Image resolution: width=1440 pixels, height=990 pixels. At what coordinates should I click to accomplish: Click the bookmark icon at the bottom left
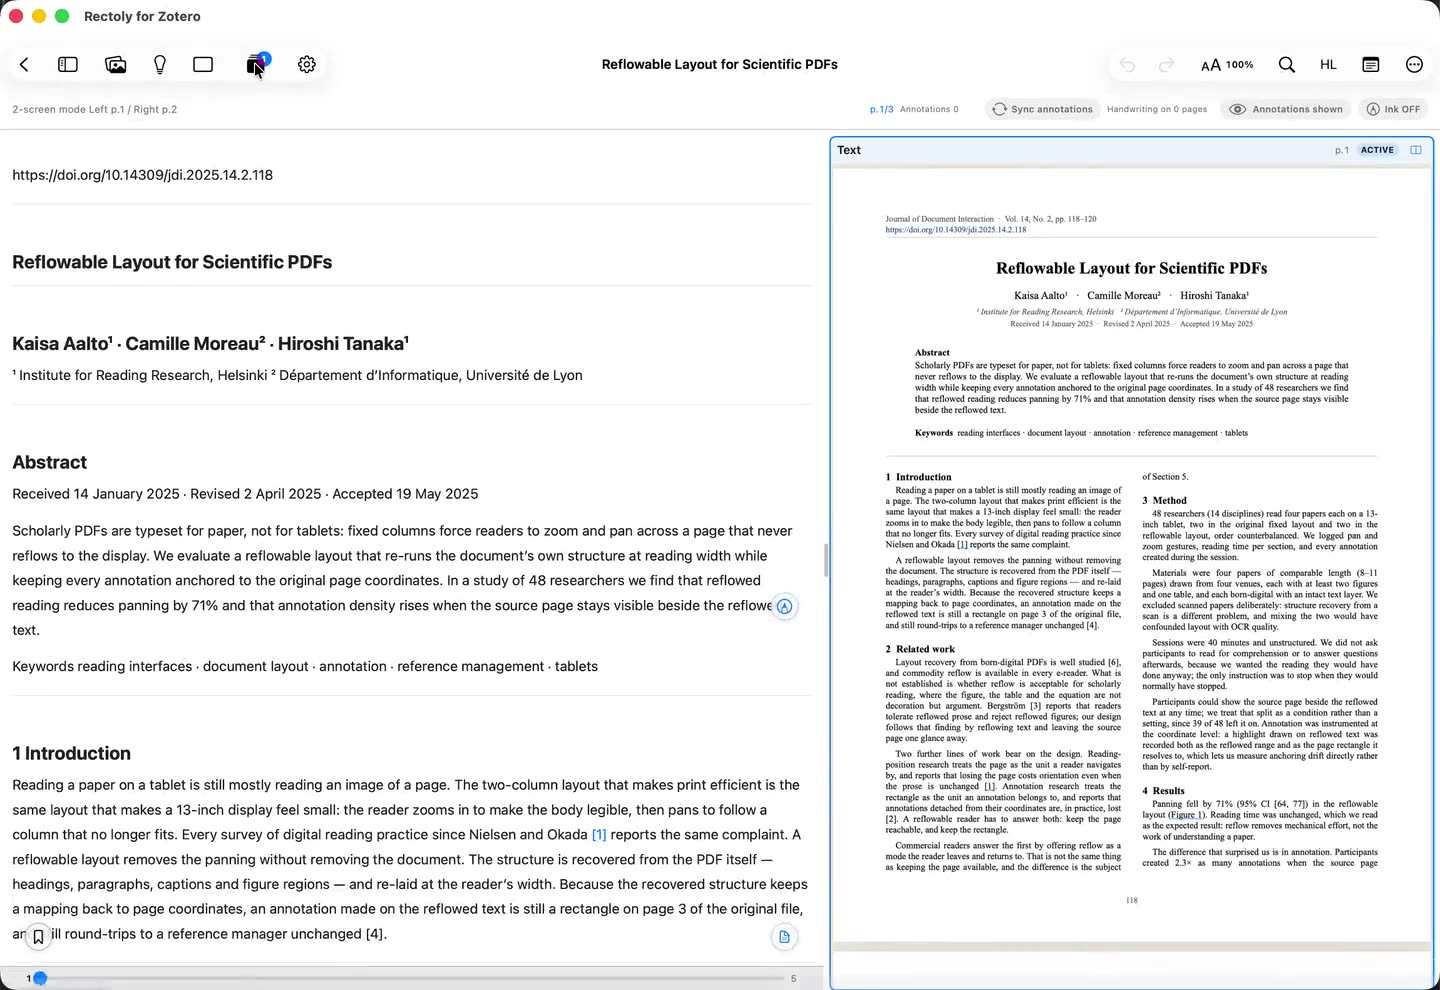[x=38, y=937]
